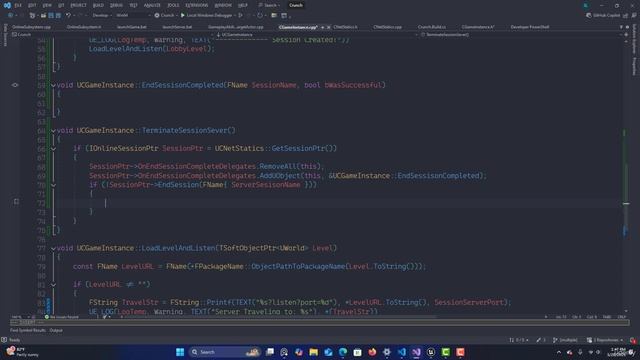
Task: Open Firefox from the taskbar
Action: click(372, 352)
